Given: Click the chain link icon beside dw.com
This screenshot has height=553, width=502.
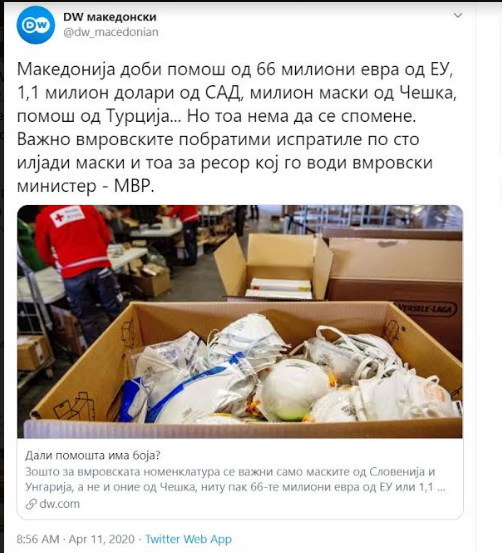Looking at the screenshot, I should point(31,504).
